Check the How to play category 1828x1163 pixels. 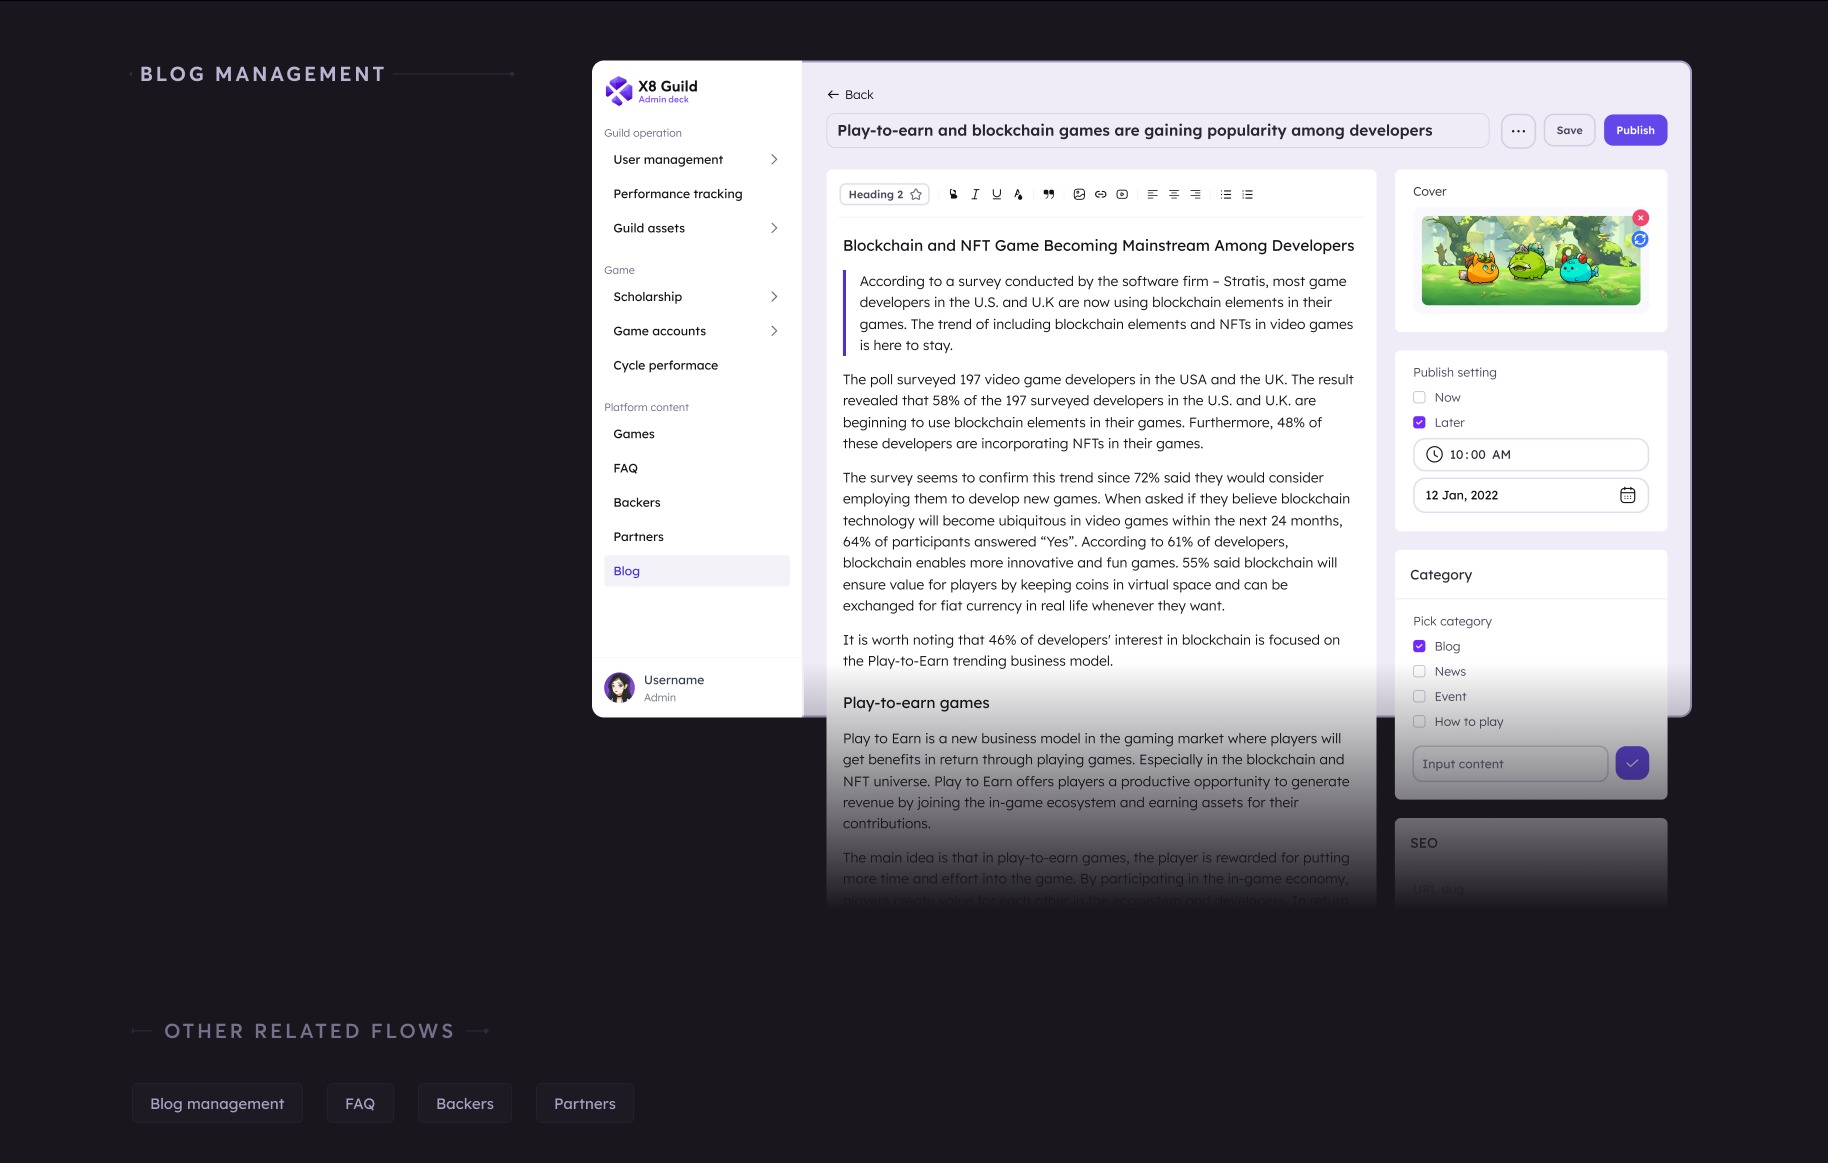click(x=1419, y=721)
